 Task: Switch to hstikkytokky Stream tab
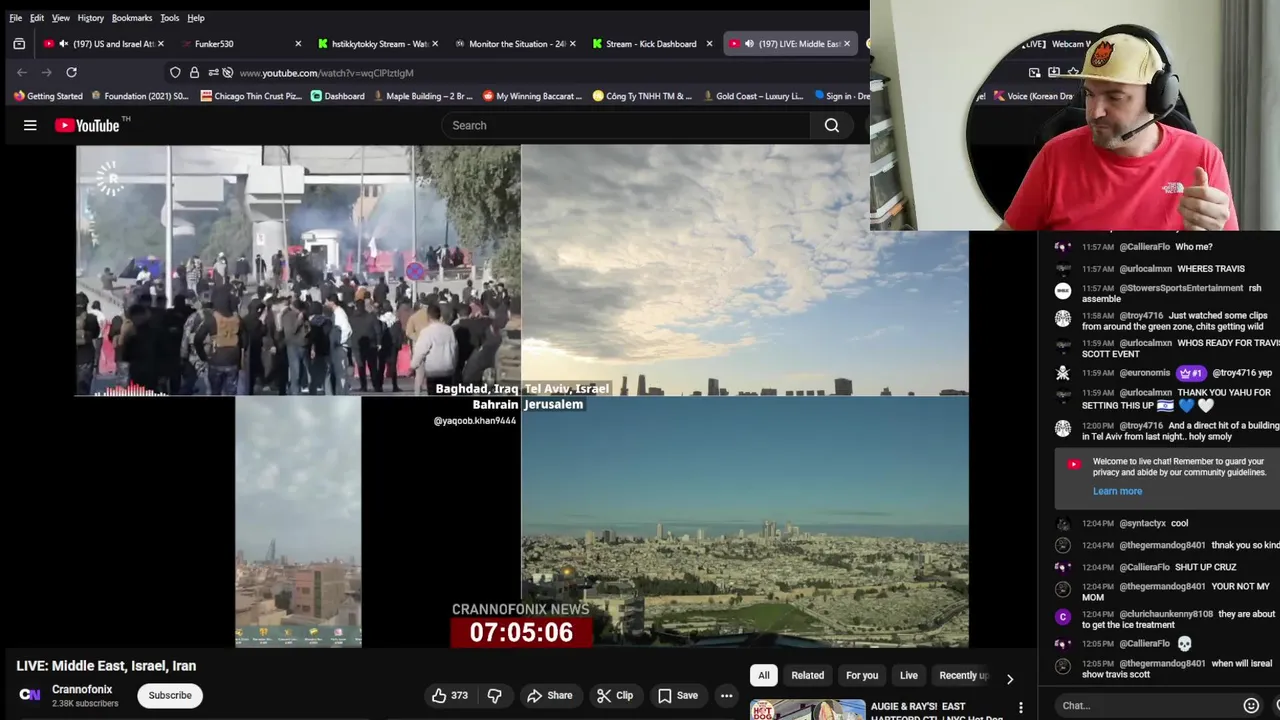tap(376, 44)
